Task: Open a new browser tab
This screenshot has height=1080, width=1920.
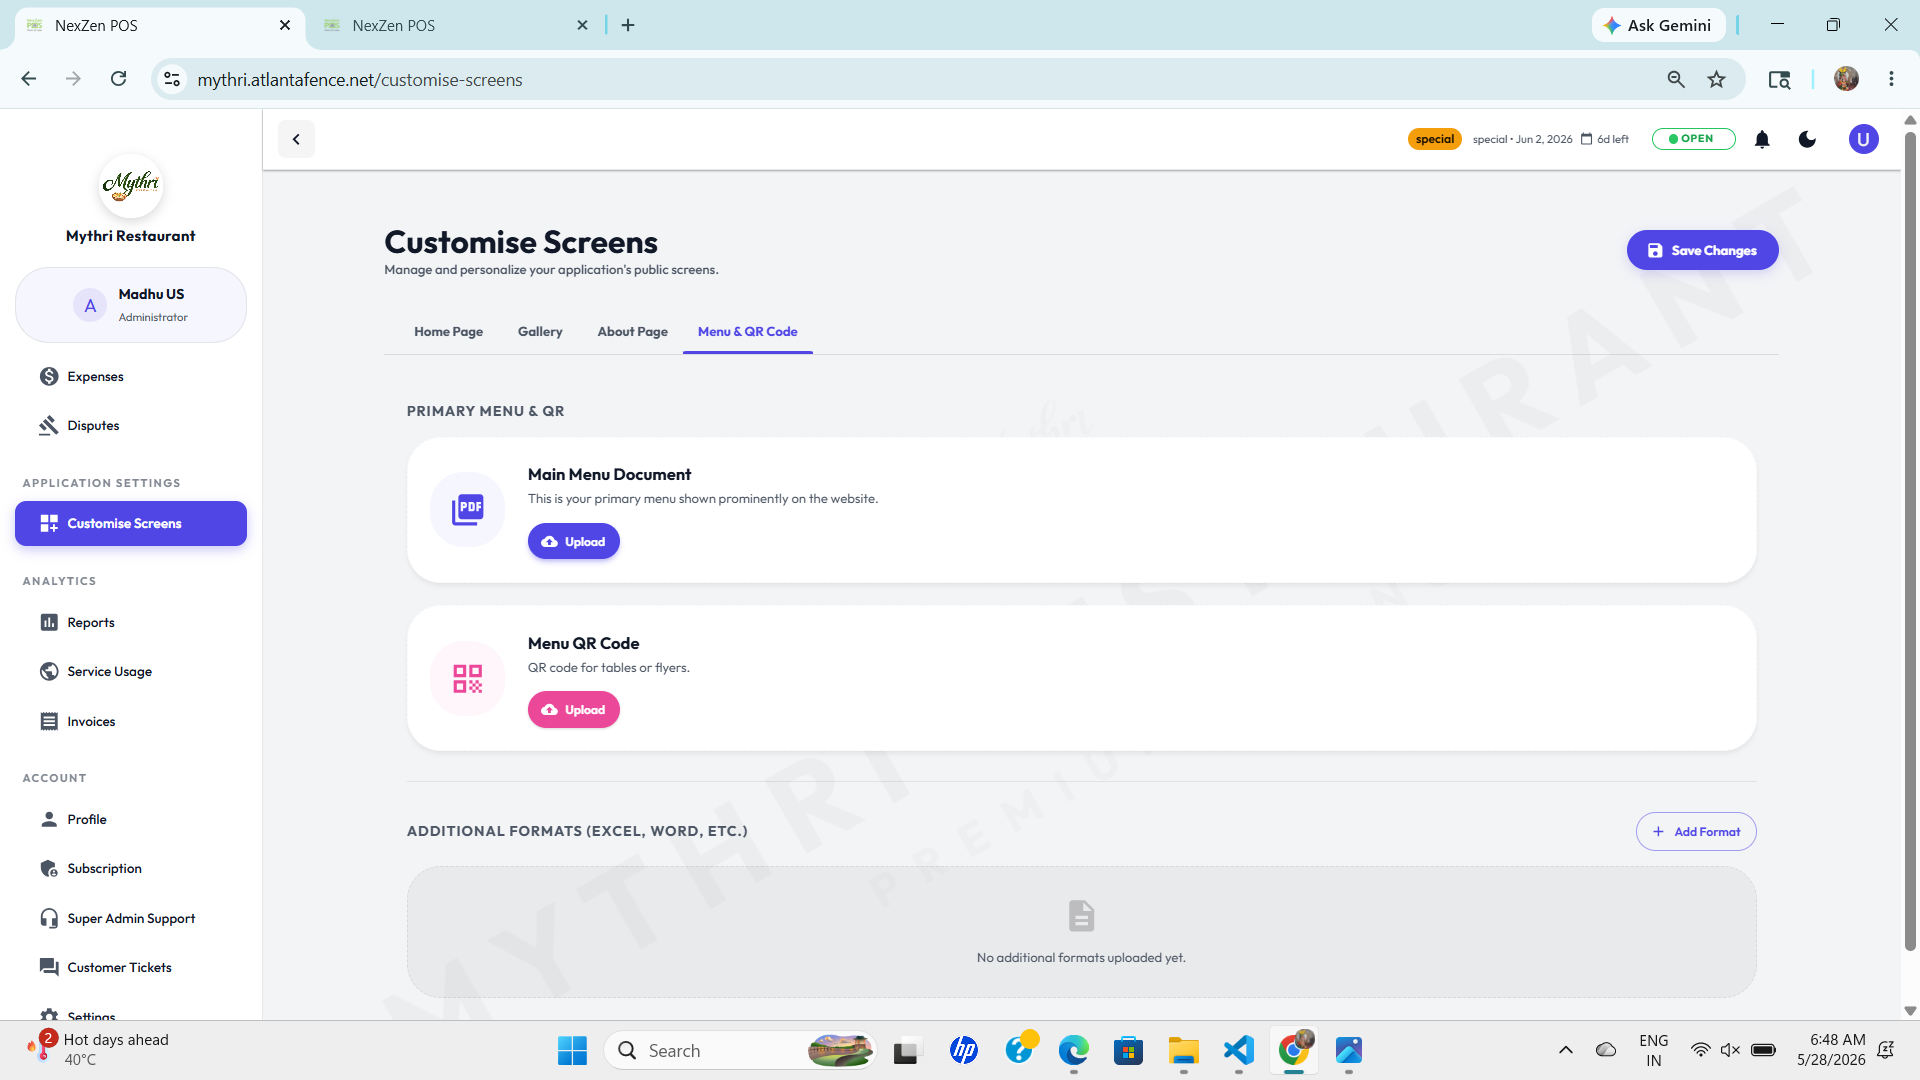Action: pyautogui.click(x=628, y=25)
